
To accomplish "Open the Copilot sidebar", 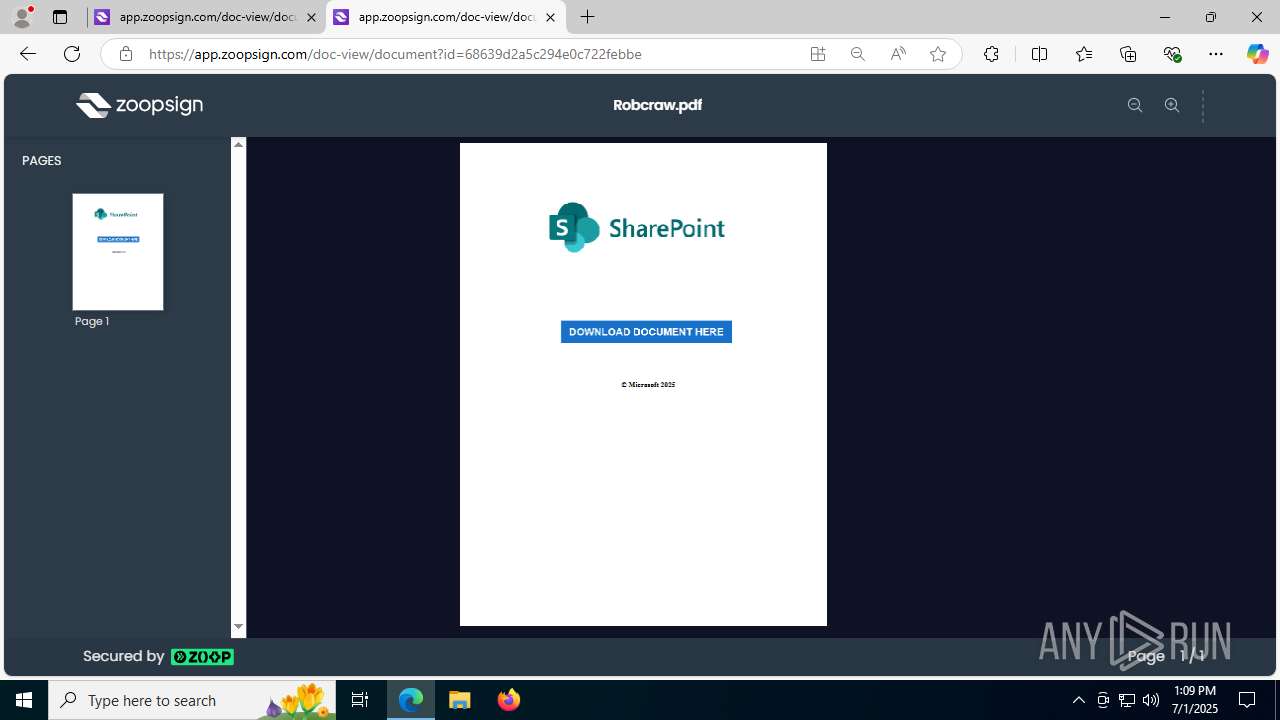I will pos(1257,54).
